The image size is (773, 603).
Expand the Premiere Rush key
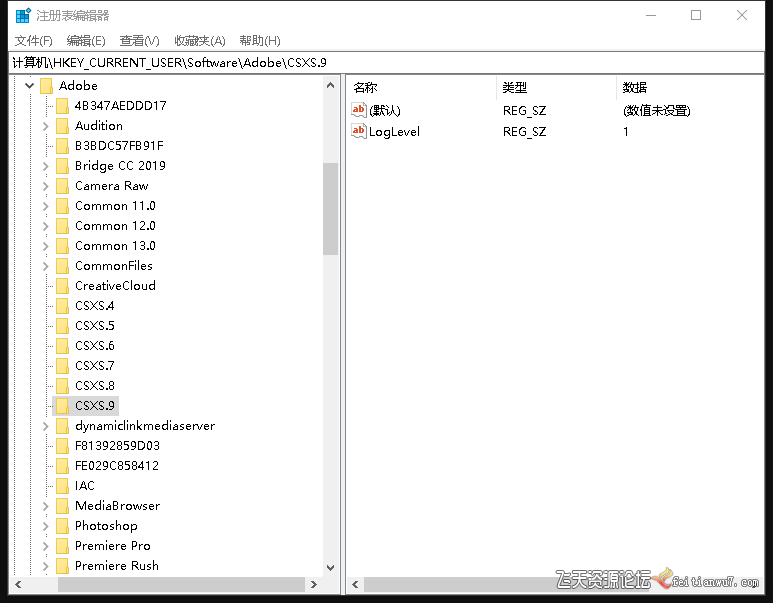[46, 566]
